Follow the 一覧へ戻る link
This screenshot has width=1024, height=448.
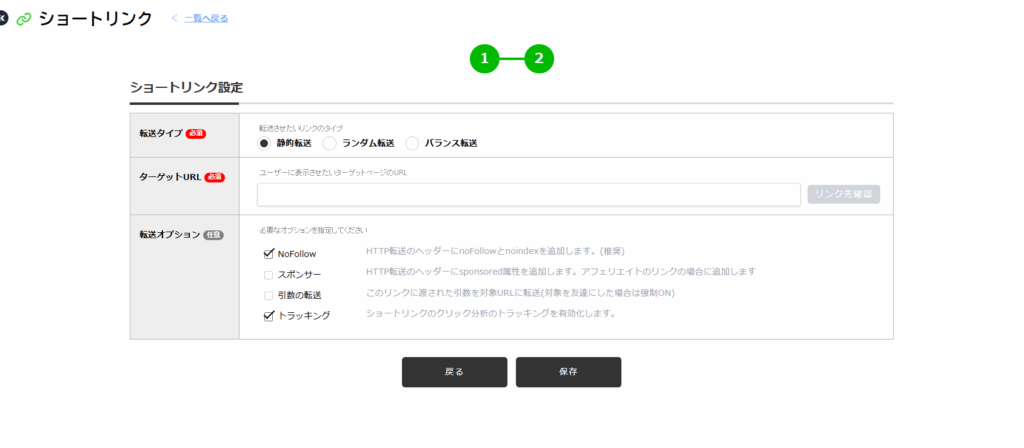pos(205,18)
